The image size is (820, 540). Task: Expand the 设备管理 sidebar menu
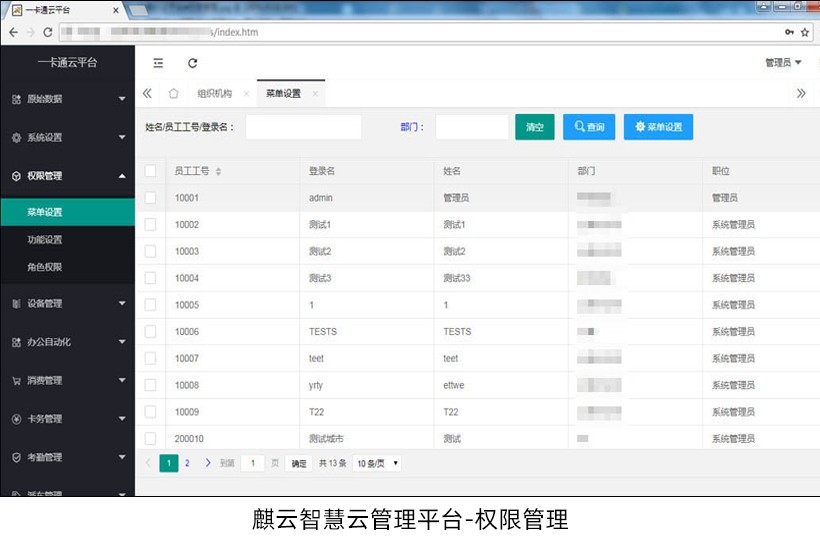point(67,303)
